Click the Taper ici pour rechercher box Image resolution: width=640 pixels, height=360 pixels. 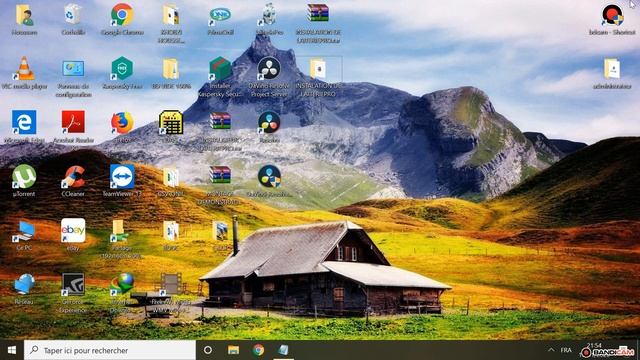[110, 350]
